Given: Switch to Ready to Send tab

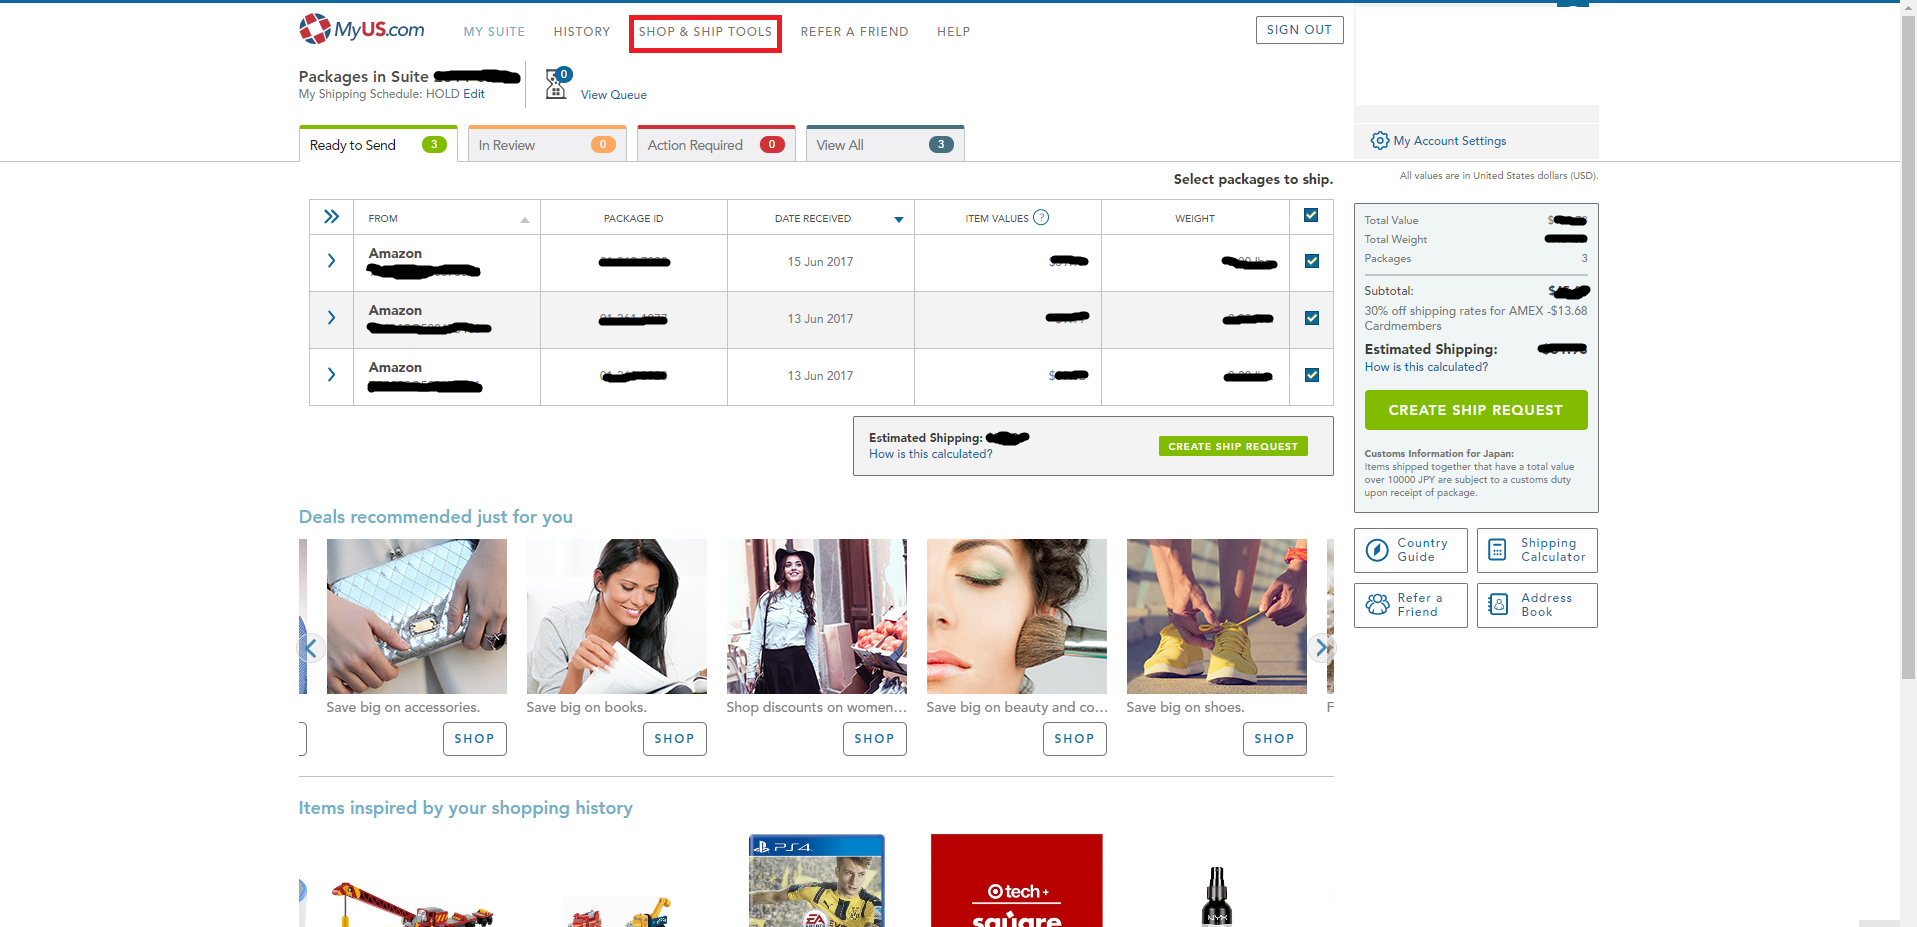Looking at the screenshot, I should (378, 144).
